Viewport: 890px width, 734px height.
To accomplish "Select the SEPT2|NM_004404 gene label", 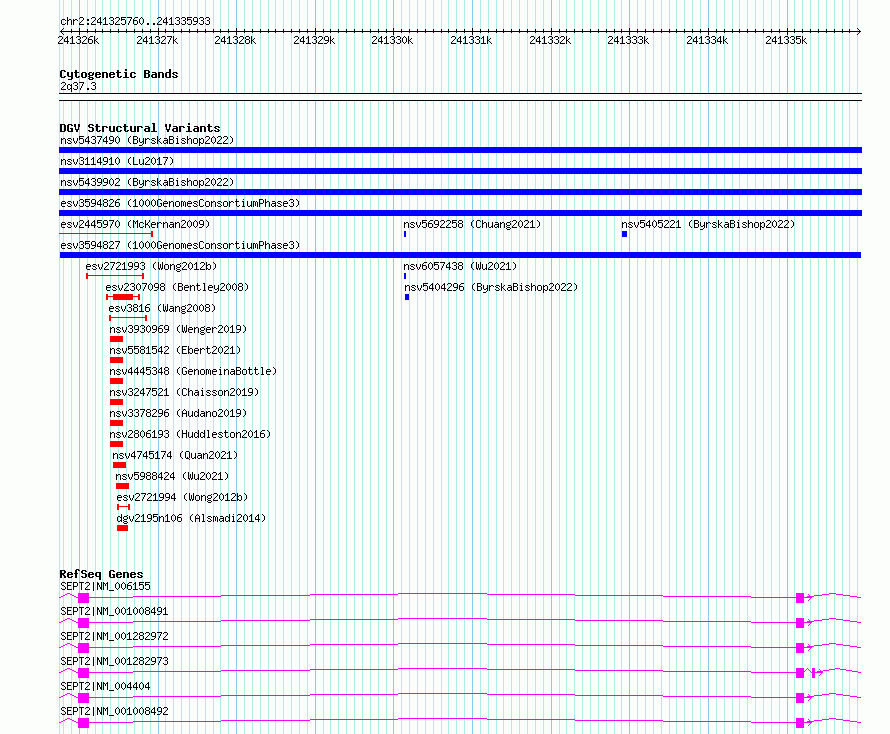I will point(105,686).
